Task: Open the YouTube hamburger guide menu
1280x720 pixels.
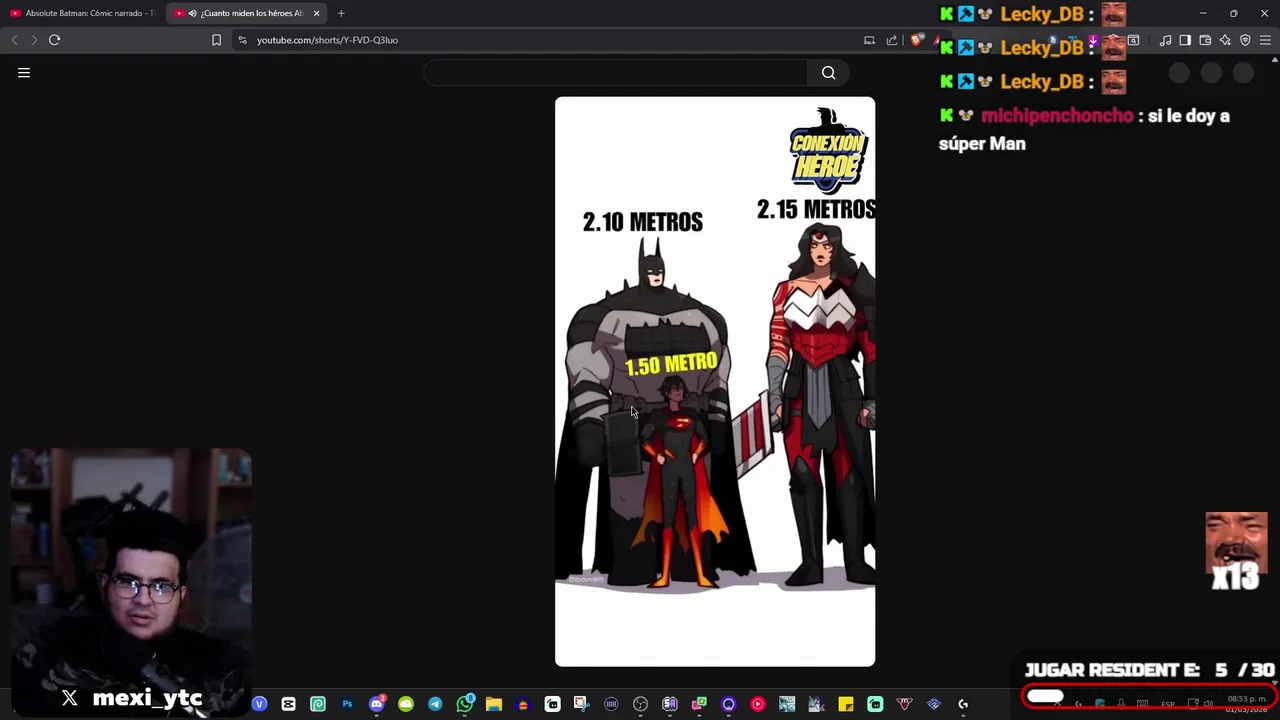Action: [24, 73]
